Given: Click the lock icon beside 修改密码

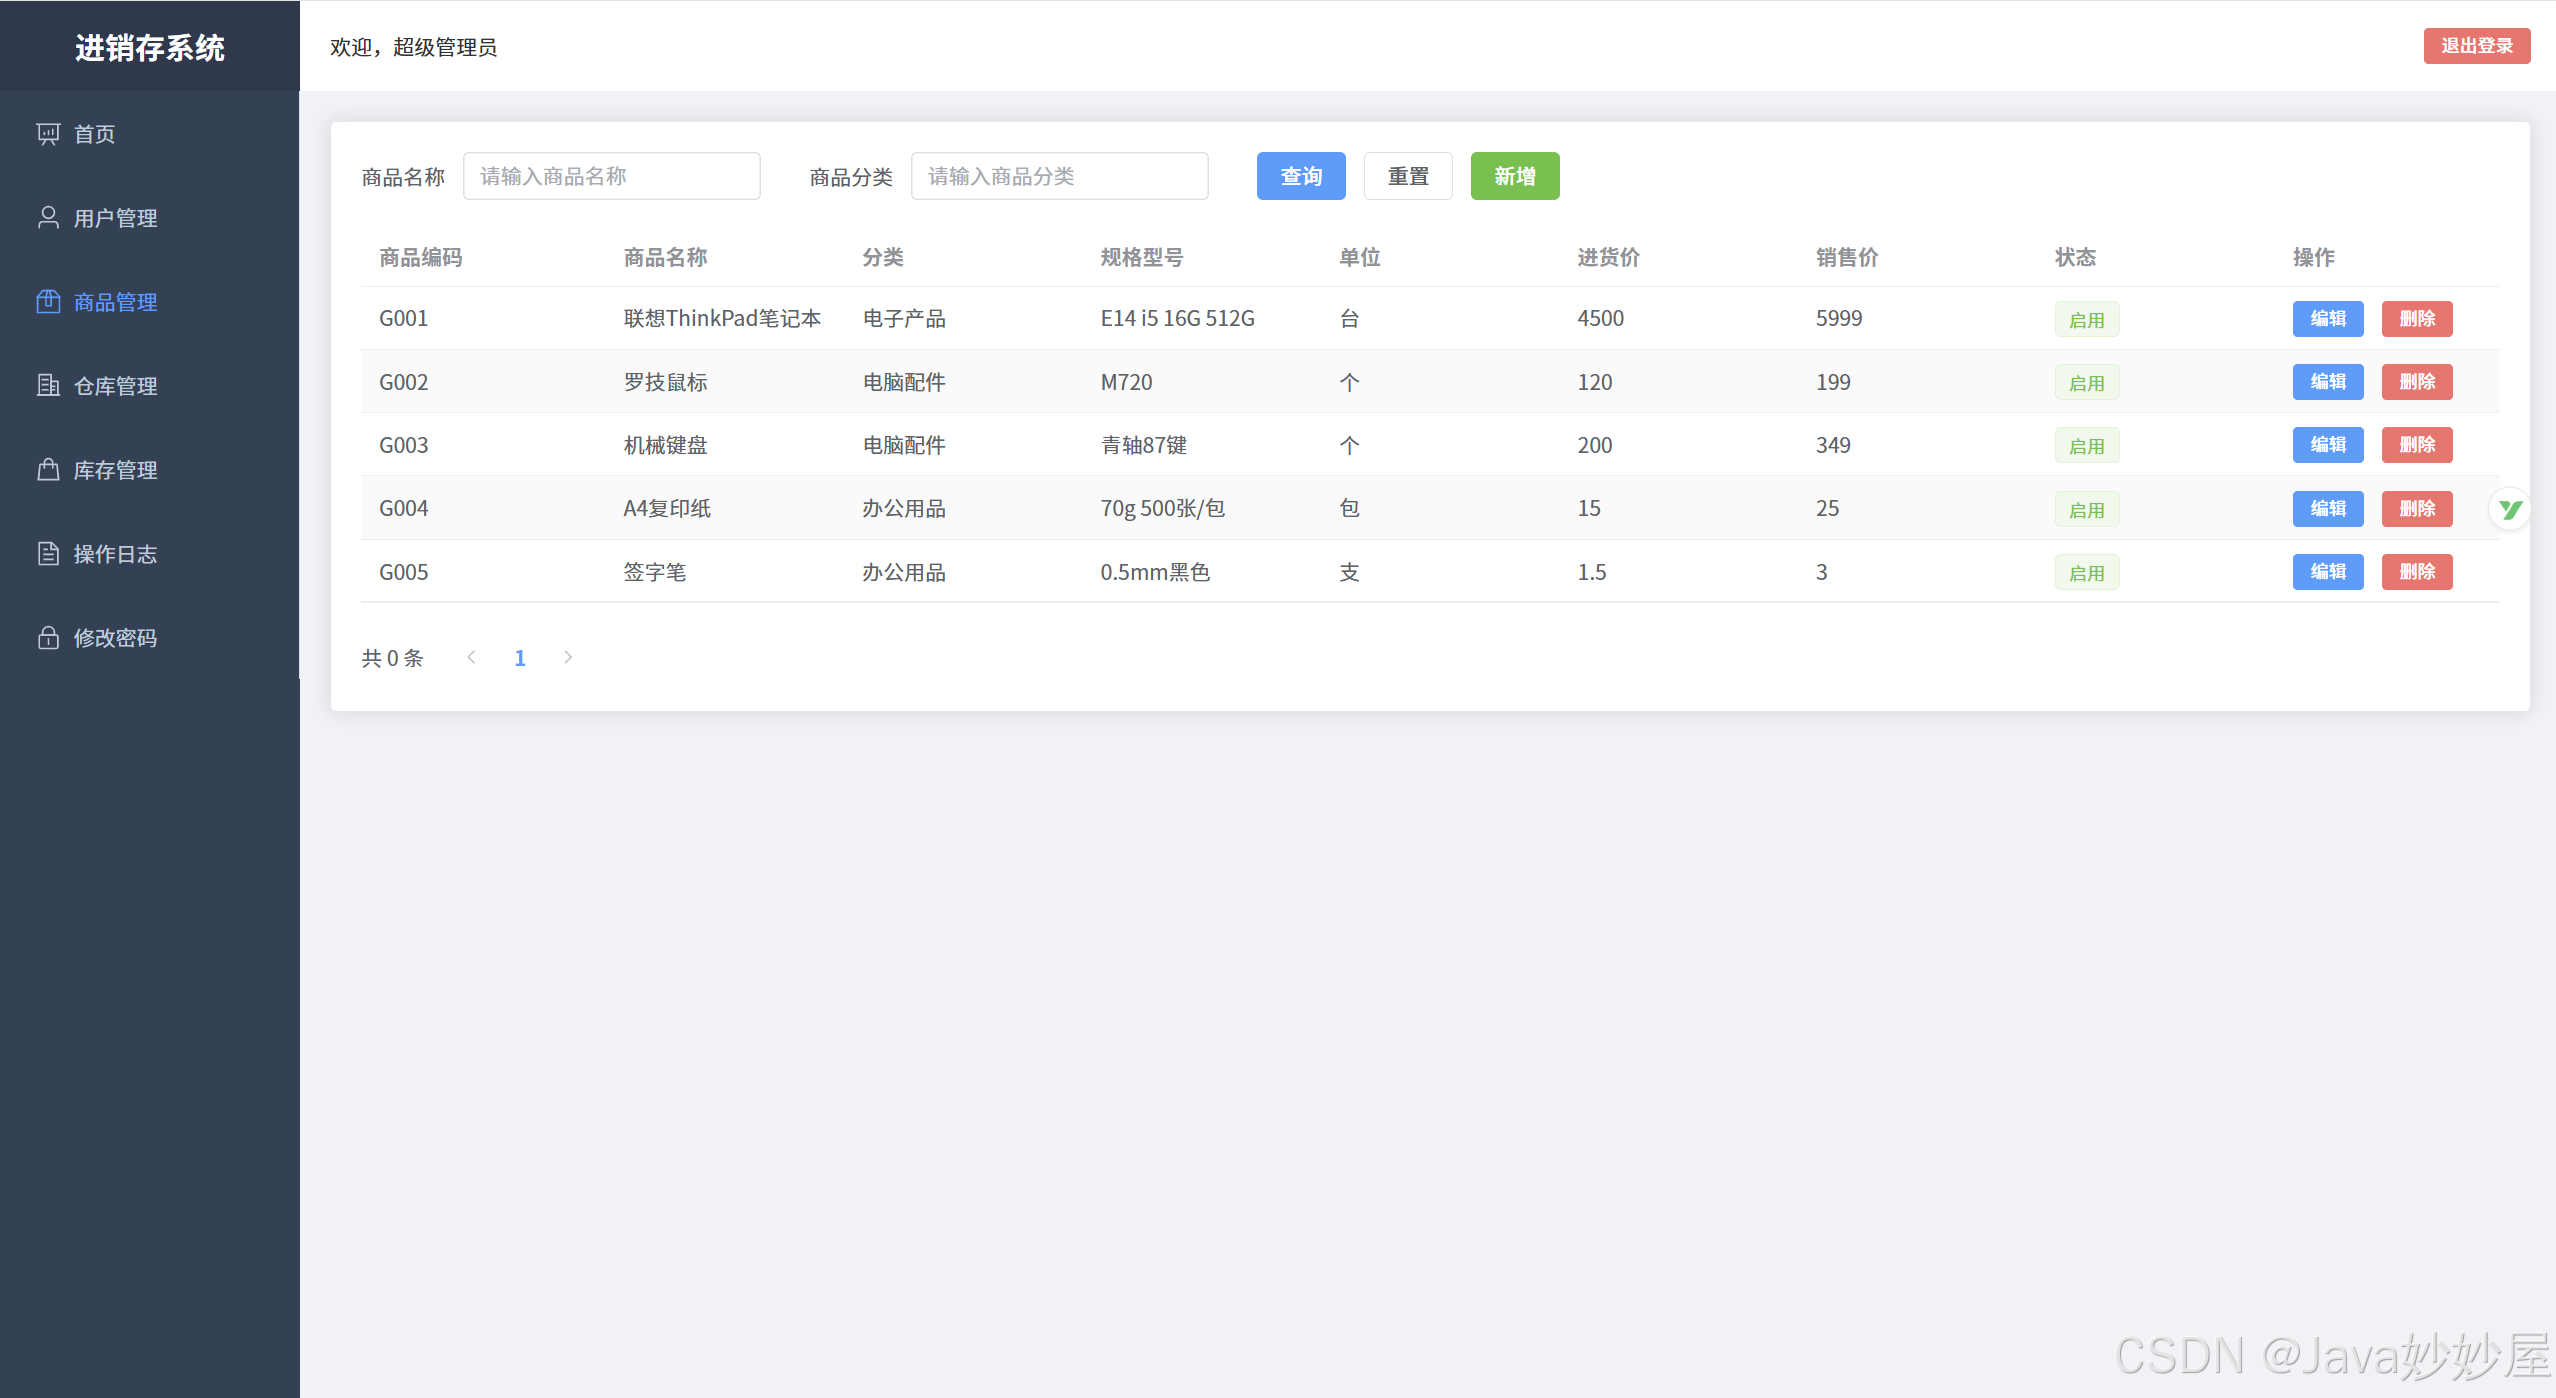Looking at the screenshot, I should click(x=48, y=638).
